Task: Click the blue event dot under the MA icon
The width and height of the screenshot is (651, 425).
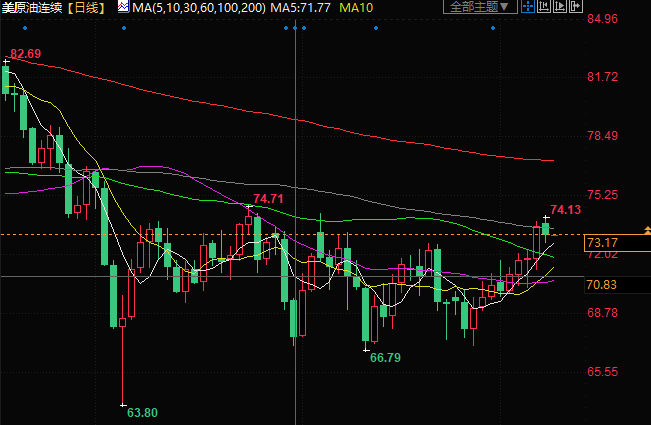Action: [121, 27]
